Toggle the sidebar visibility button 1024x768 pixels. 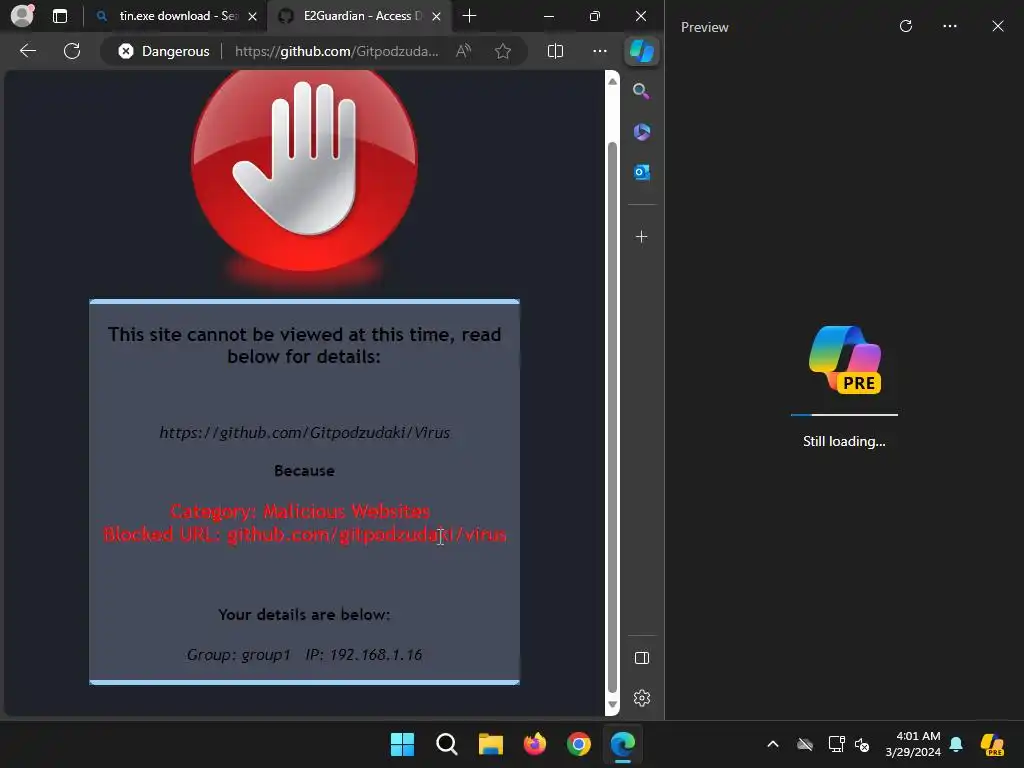641,658
